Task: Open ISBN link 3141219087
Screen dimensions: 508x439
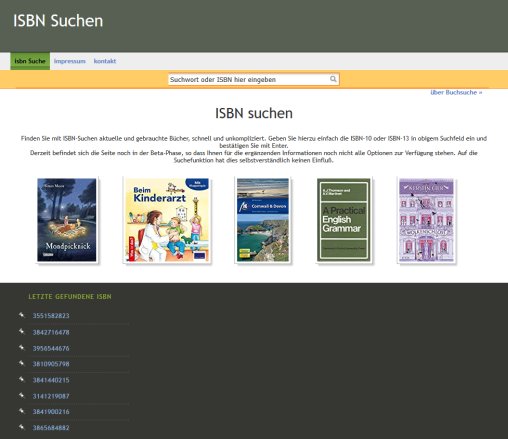Action: pyautogui.click(x=51, y=396)
